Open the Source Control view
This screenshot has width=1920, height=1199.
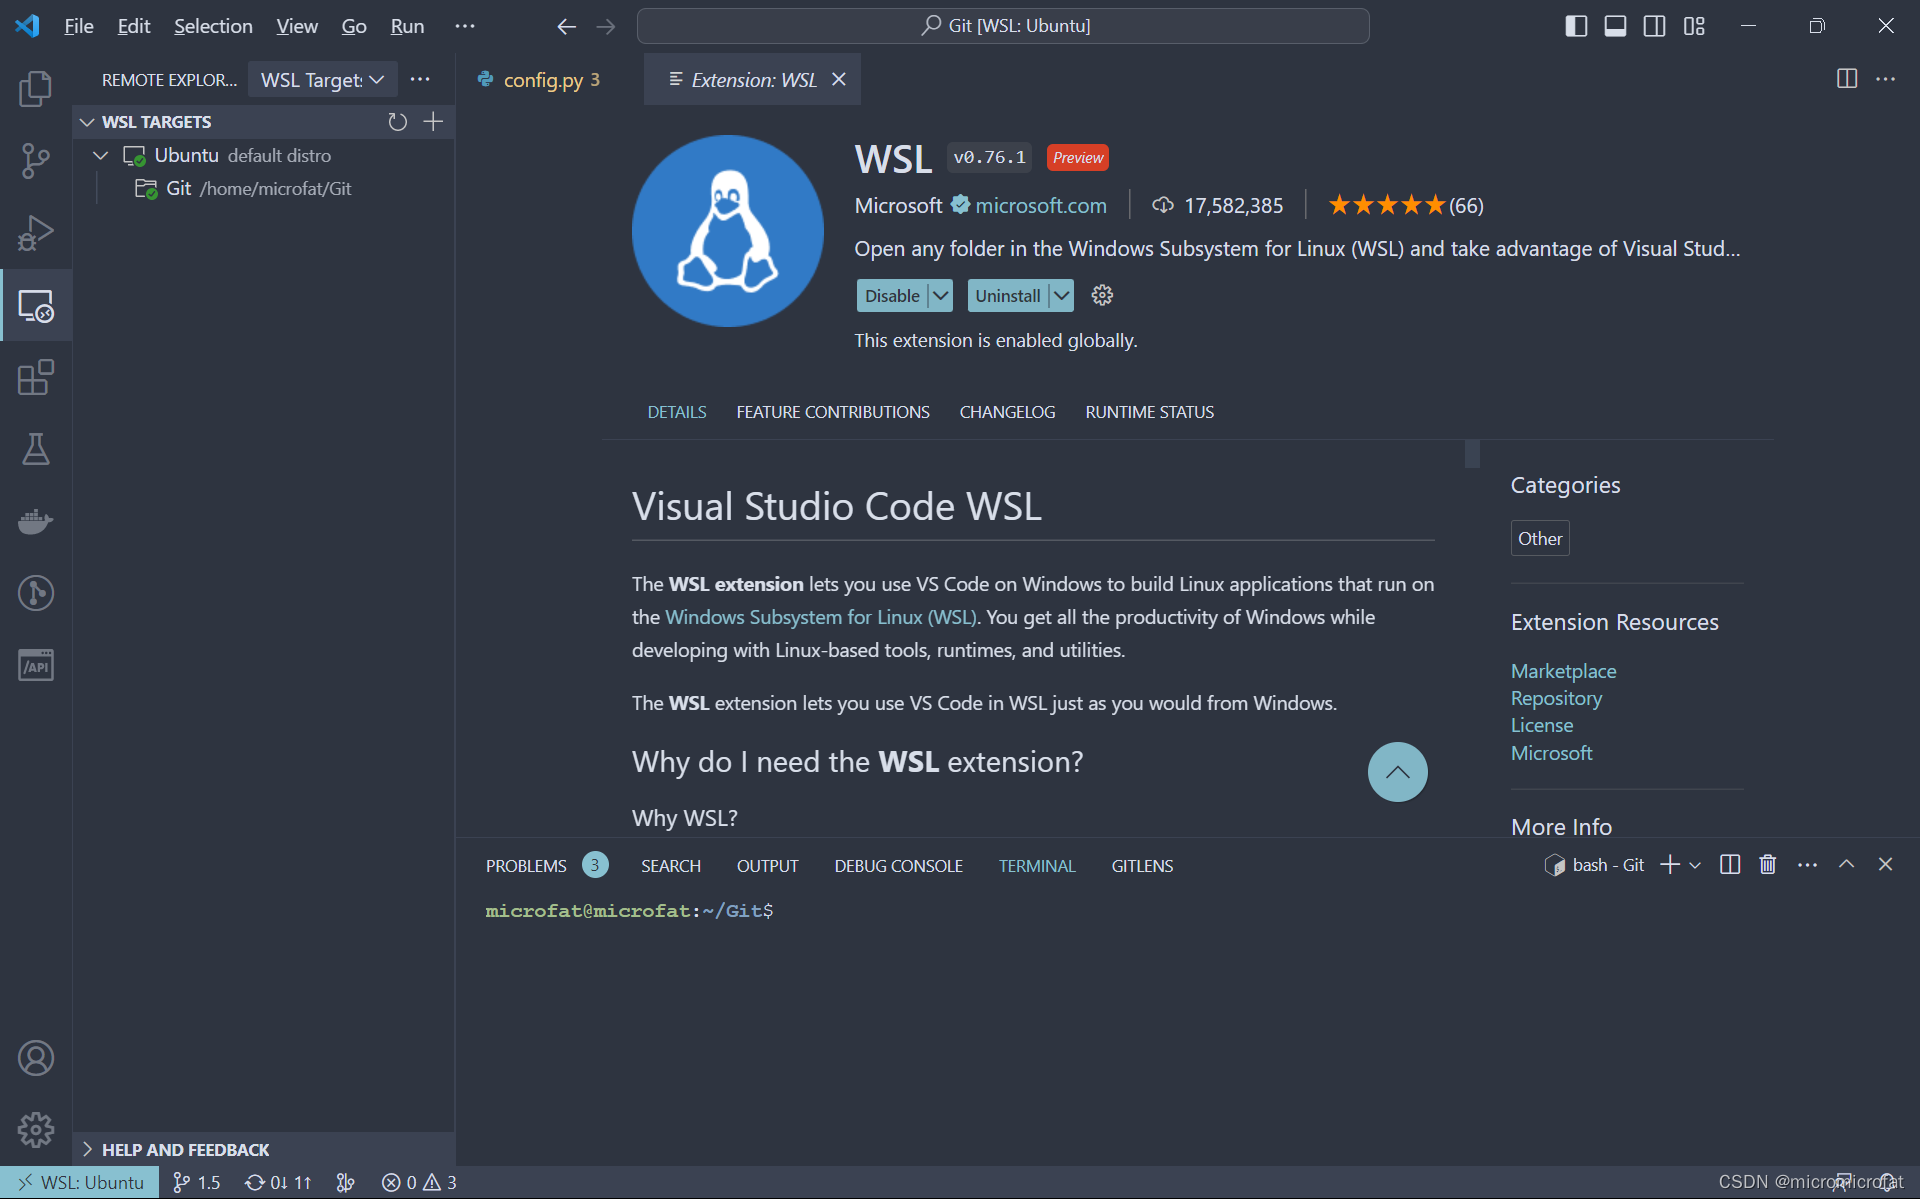[x=36, y=161]
